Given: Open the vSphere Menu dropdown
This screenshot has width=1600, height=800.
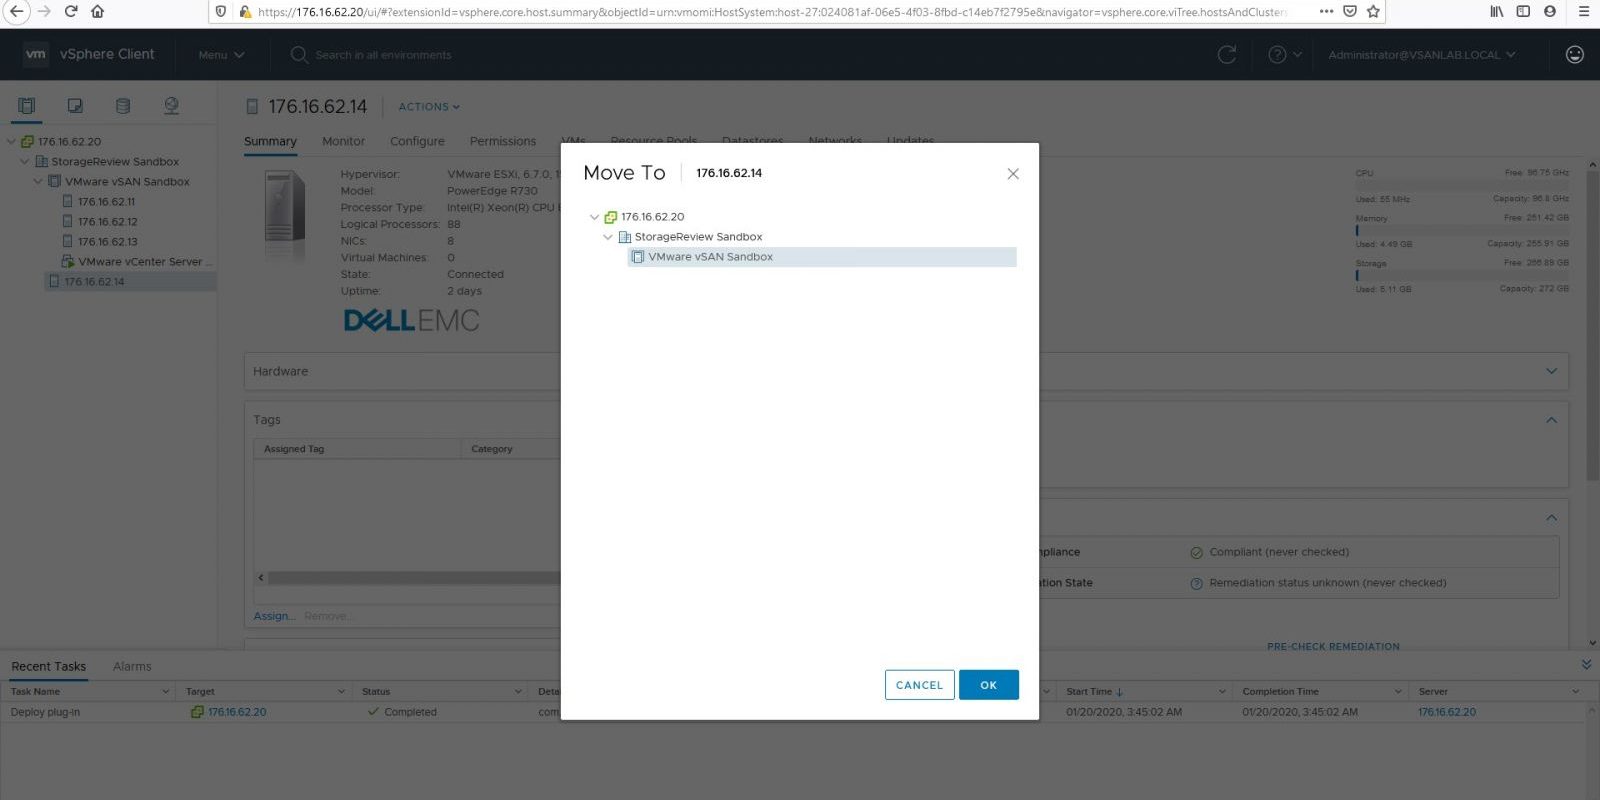Looking at the screenshot, I should [221, 55].
